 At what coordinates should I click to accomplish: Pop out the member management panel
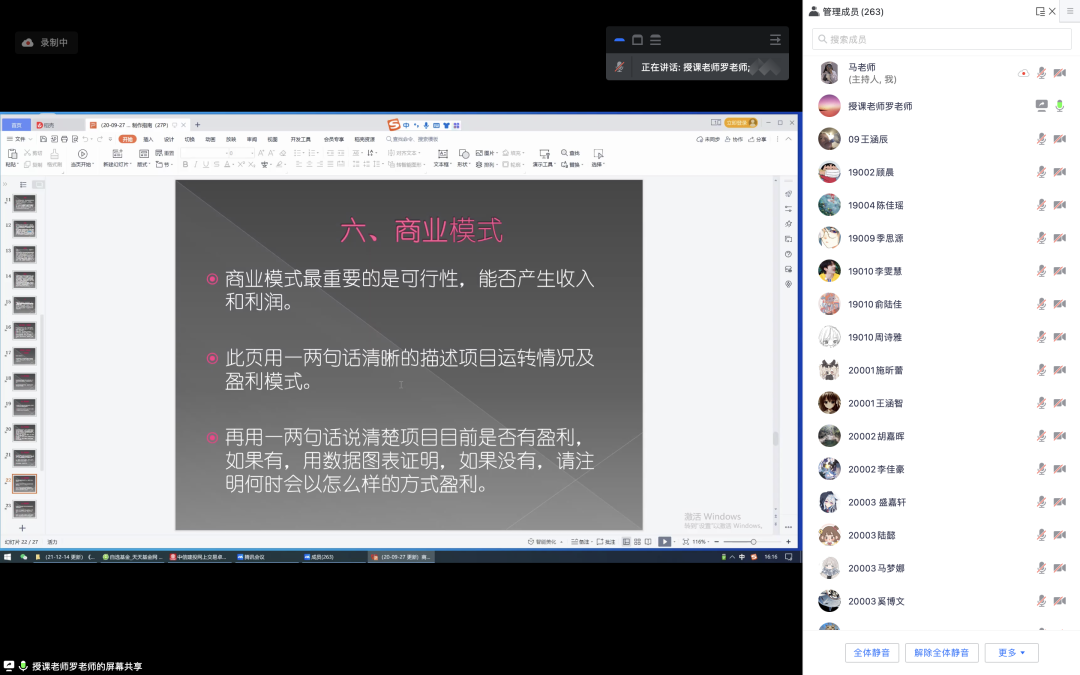pos(1040,12)
